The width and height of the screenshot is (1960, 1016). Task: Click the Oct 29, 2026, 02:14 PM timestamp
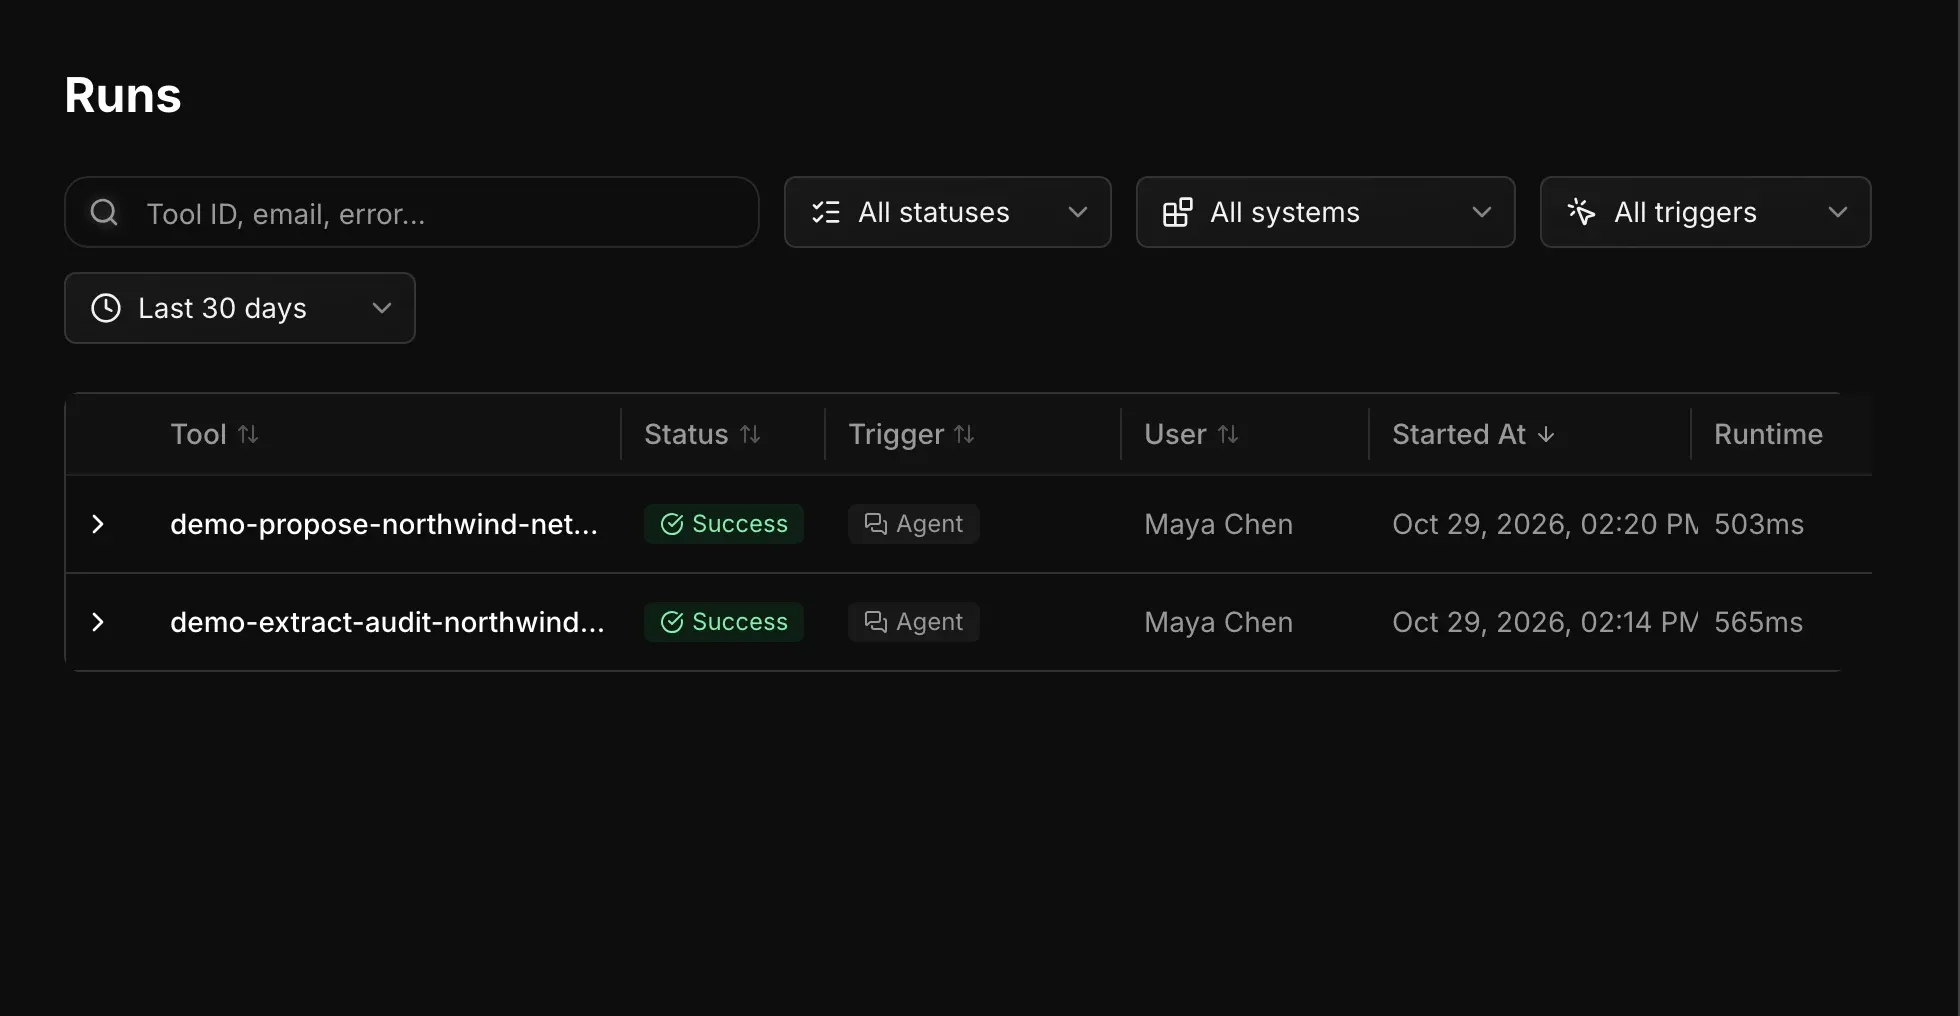[1545, 622]
